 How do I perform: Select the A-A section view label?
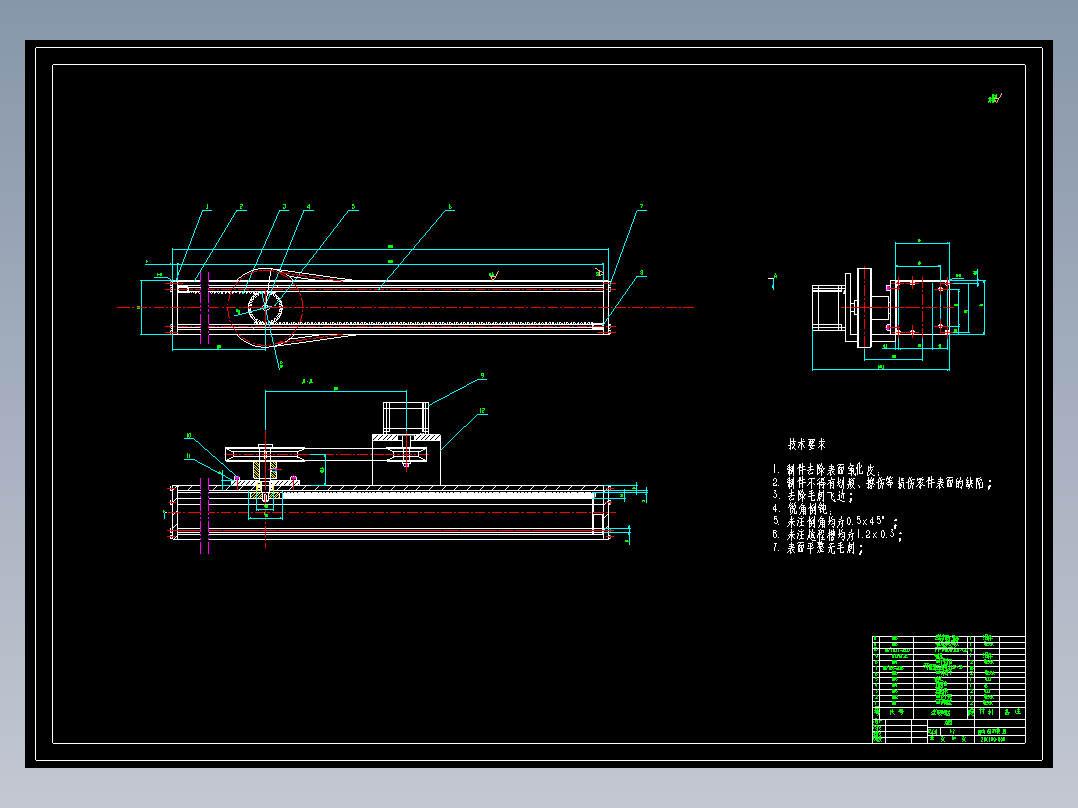(x=307, y=382)
